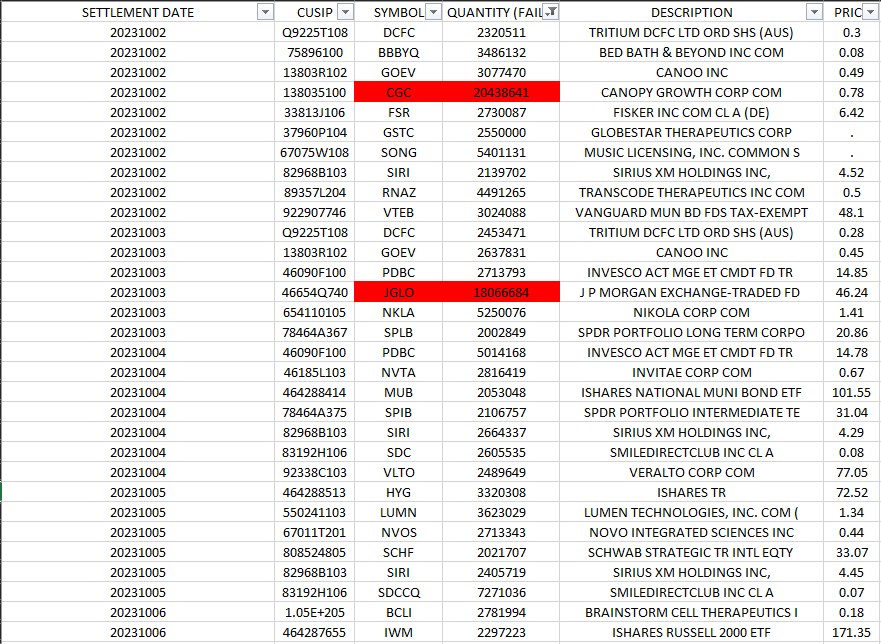Click the VTEB symbol cell

[398, 212]
